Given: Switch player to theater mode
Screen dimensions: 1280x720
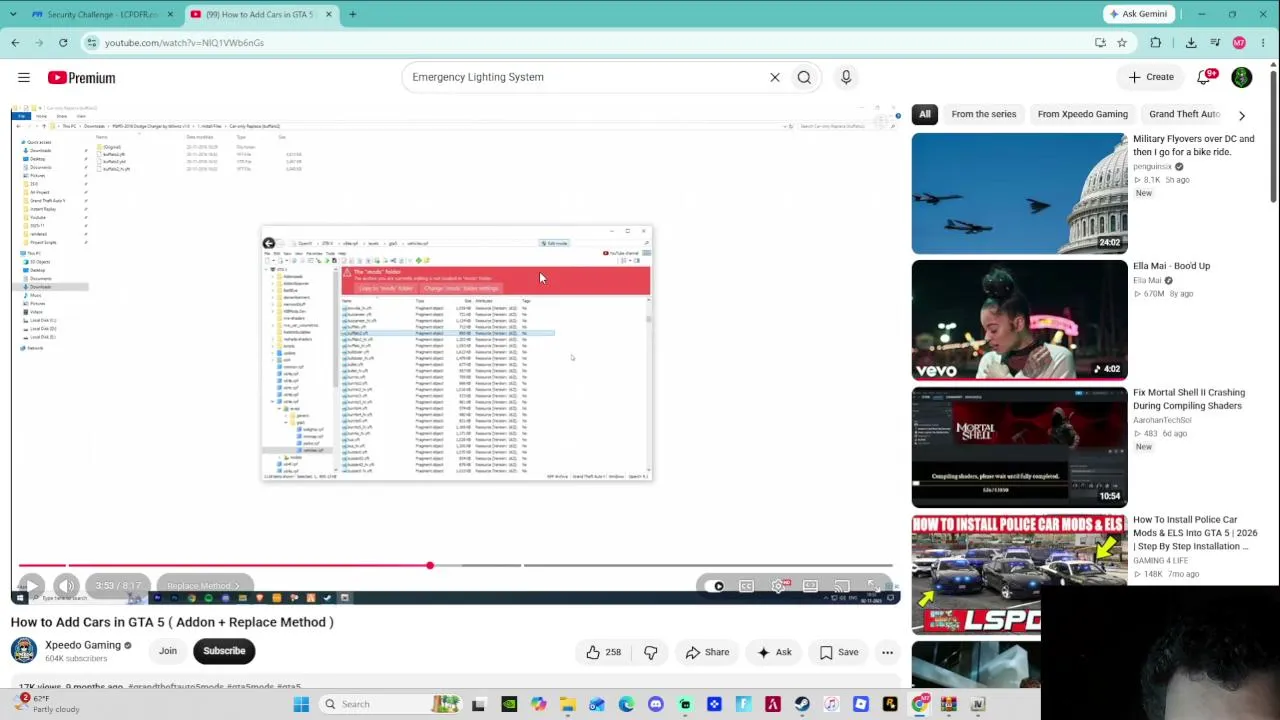Looking at the screenshot, I should click(810, 586).
